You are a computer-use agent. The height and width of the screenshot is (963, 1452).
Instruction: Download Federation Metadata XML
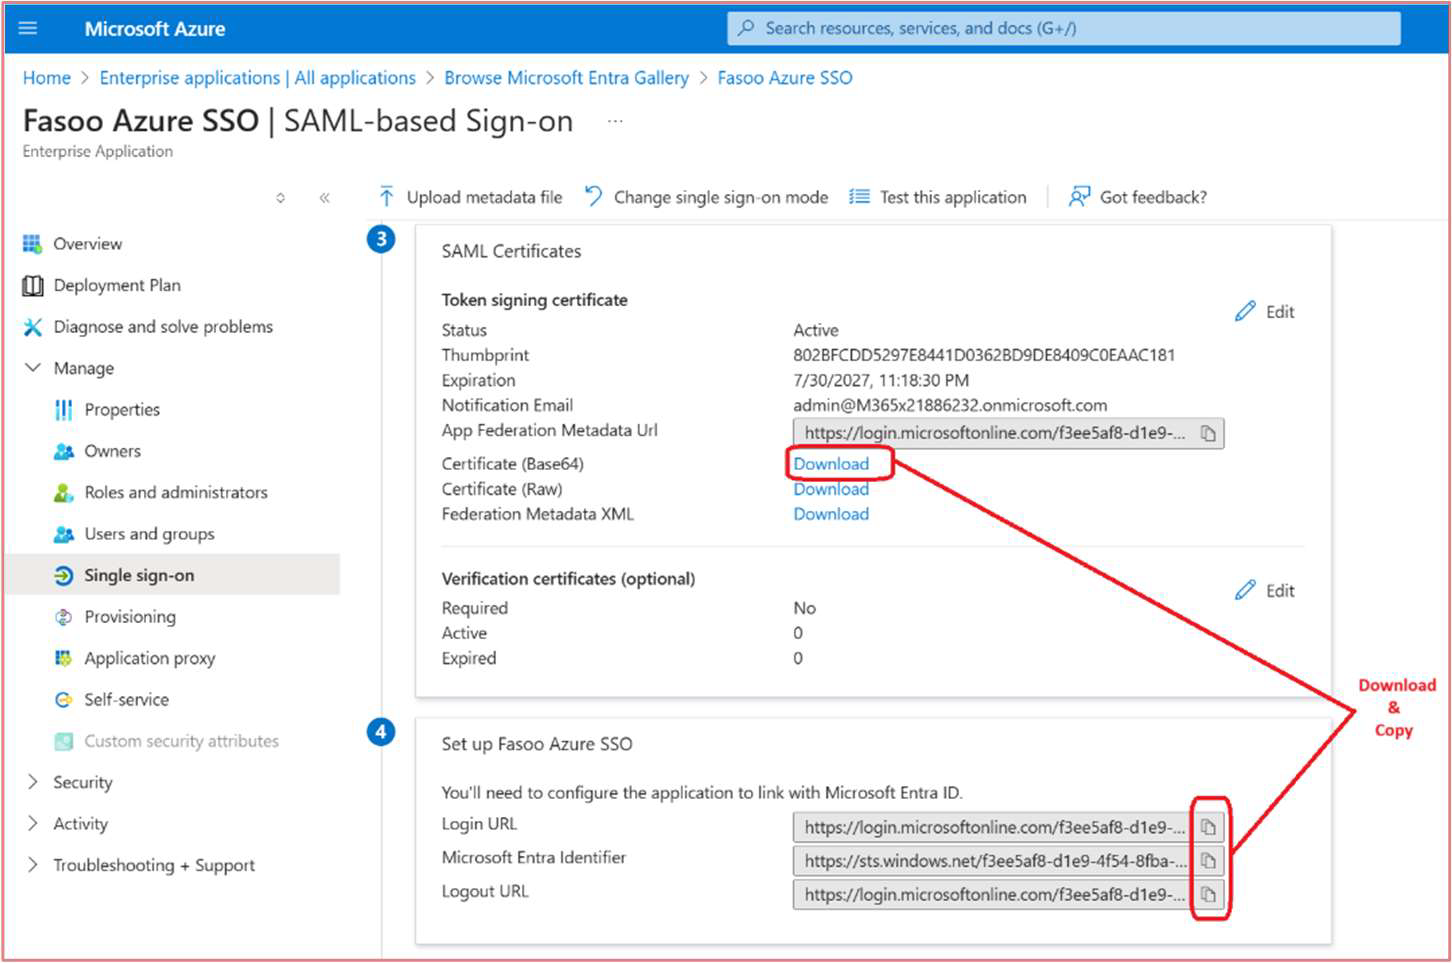point(831,514)
